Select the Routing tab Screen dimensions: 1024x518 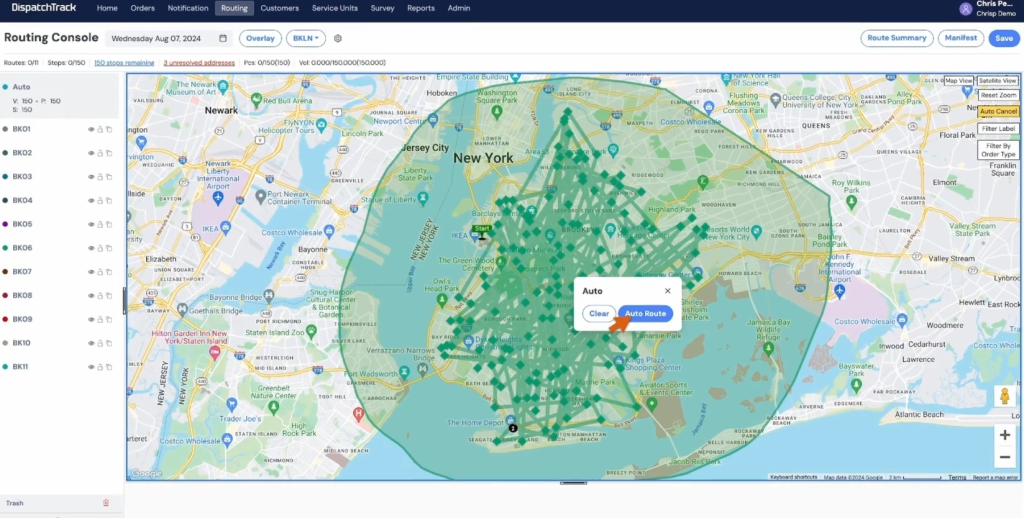[x=234, y=8]
